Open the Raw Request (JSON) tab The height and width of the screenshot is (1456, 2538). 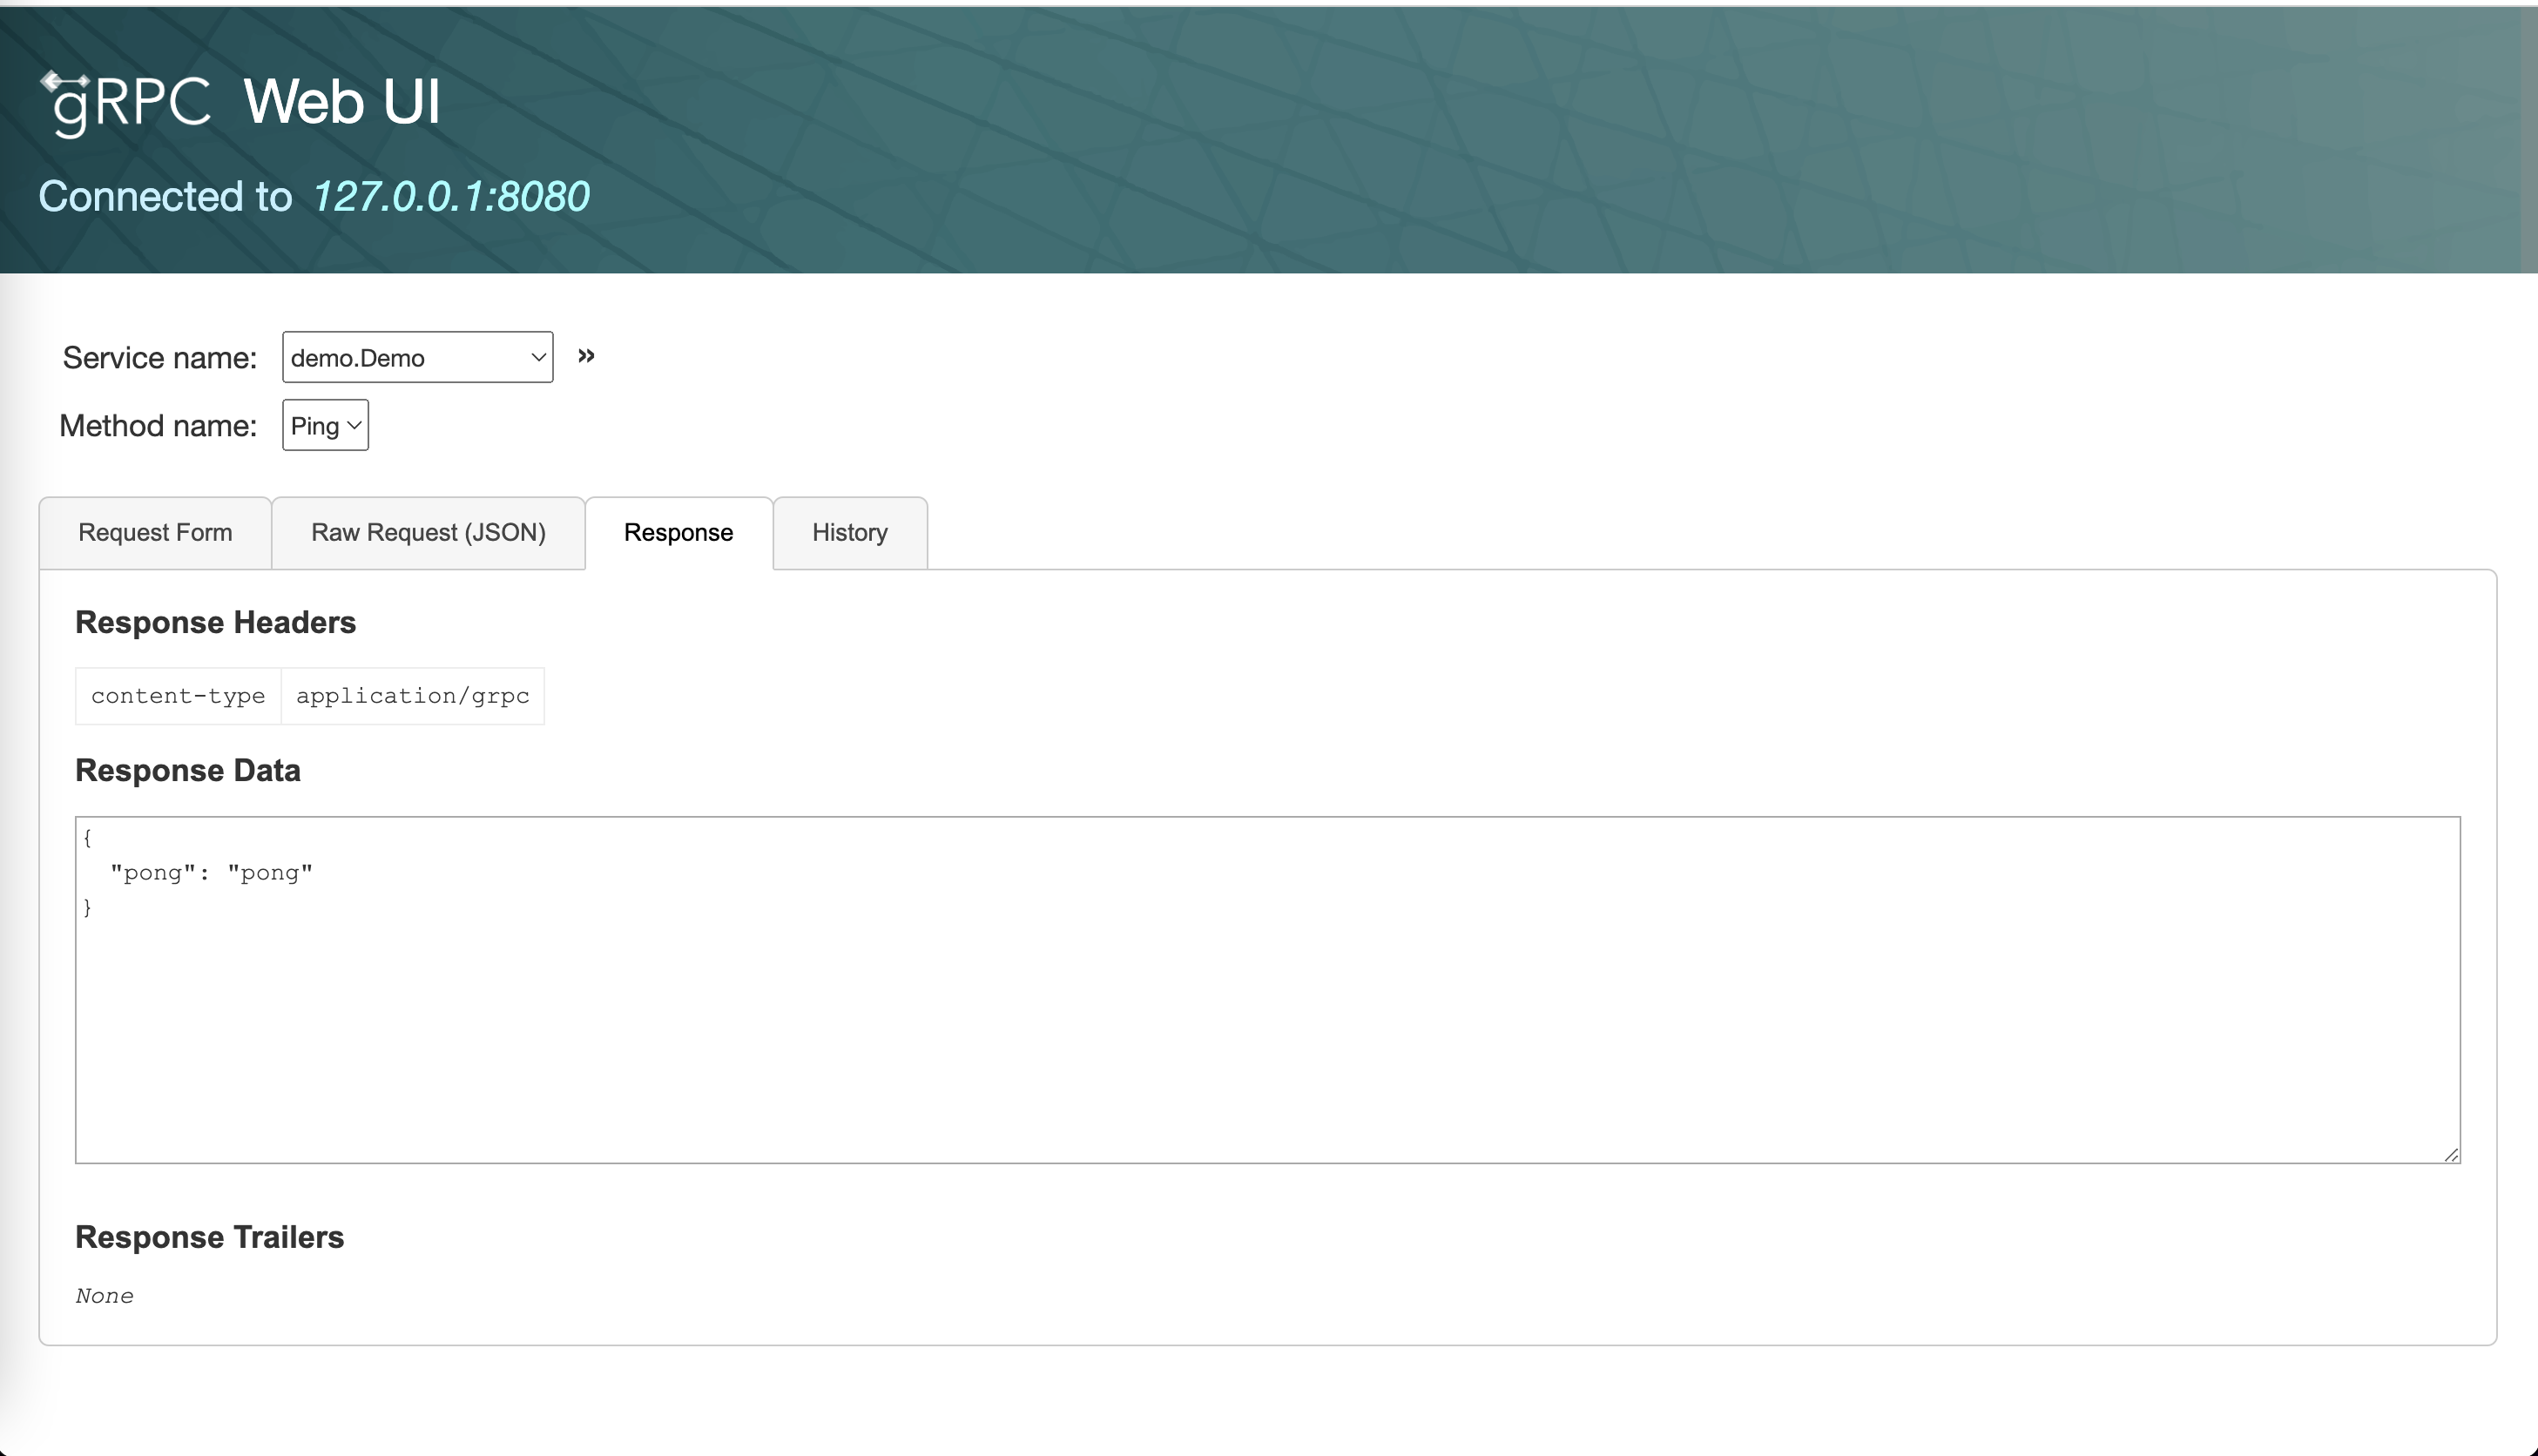[428, 533]
